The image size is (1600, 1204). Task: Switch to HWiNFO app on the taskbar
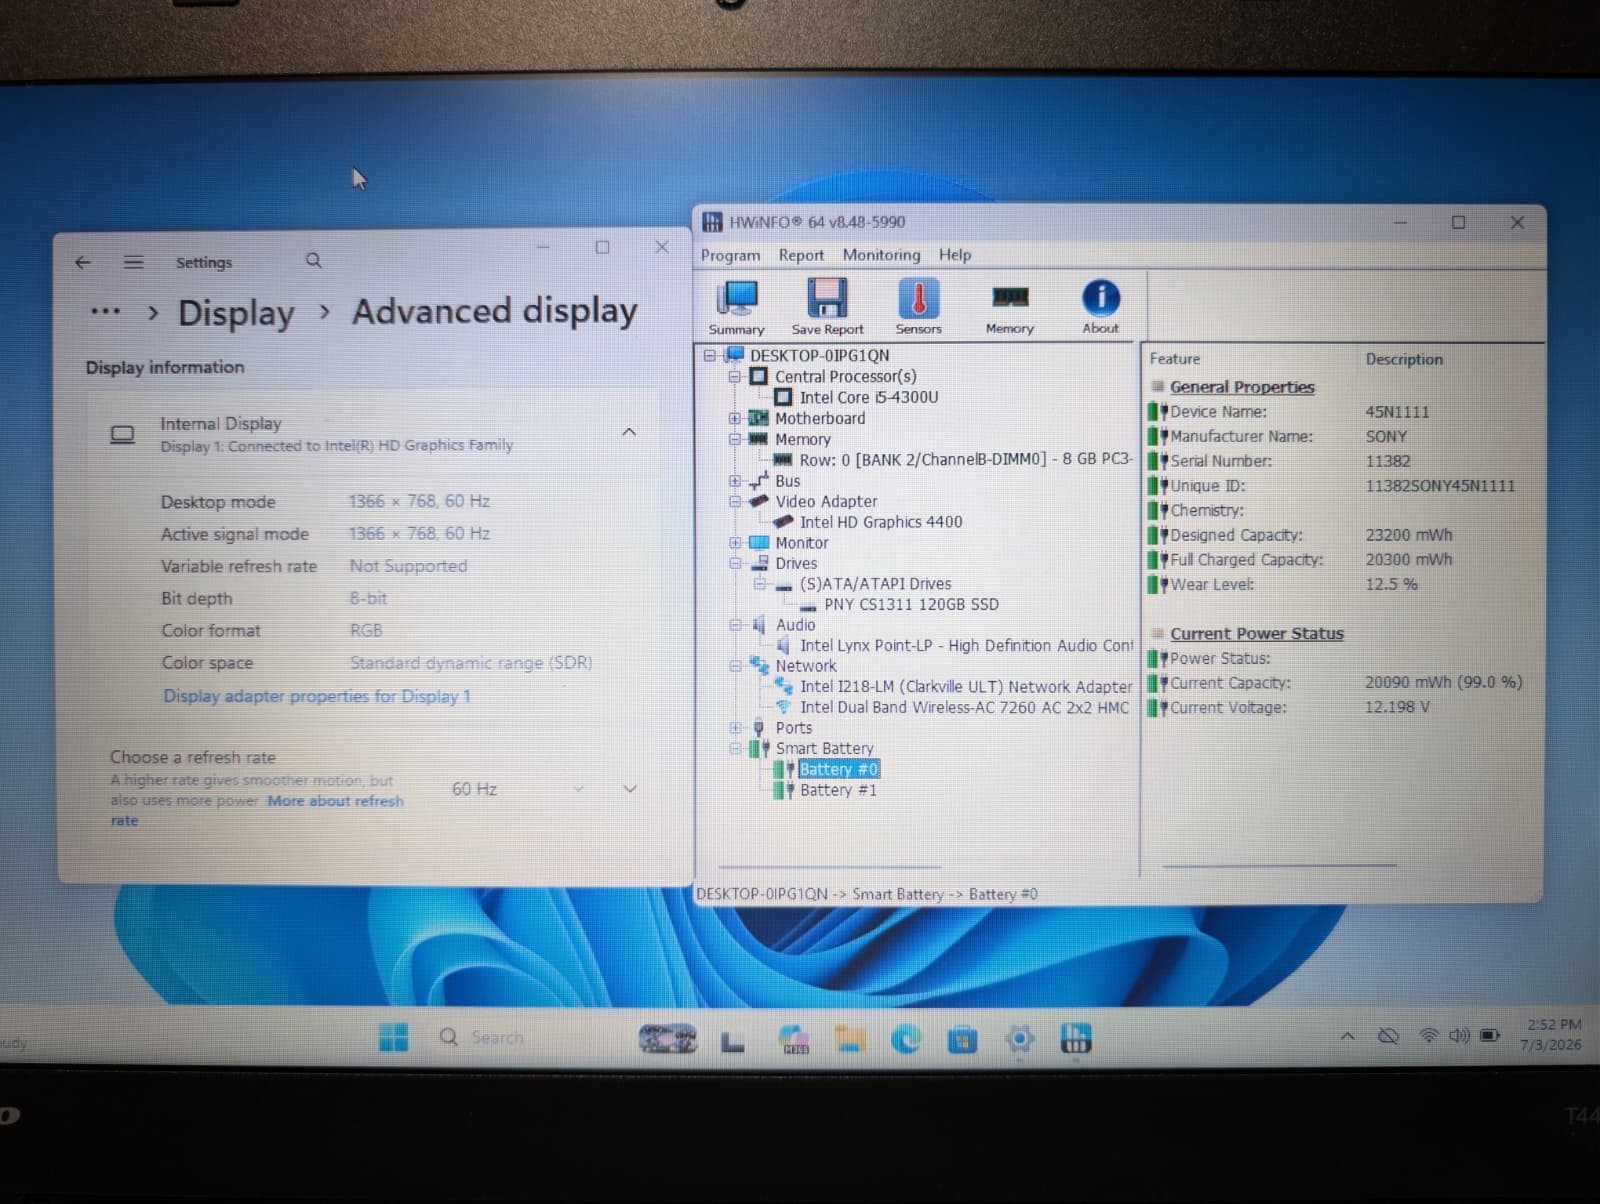pyautogui.click(x=1076, y=1039)
